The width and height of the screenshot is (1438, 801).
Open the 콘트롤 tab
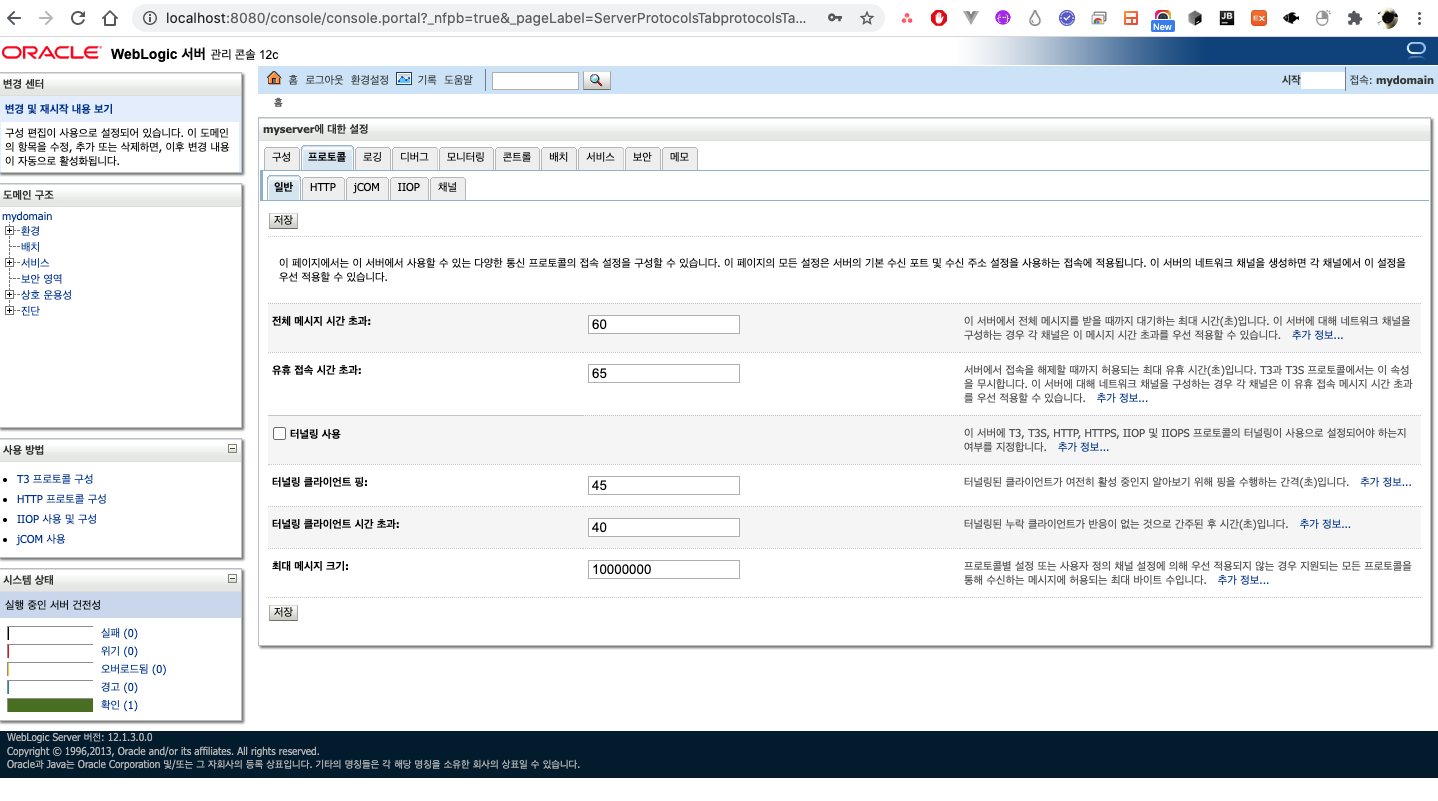tap(517, 158)
